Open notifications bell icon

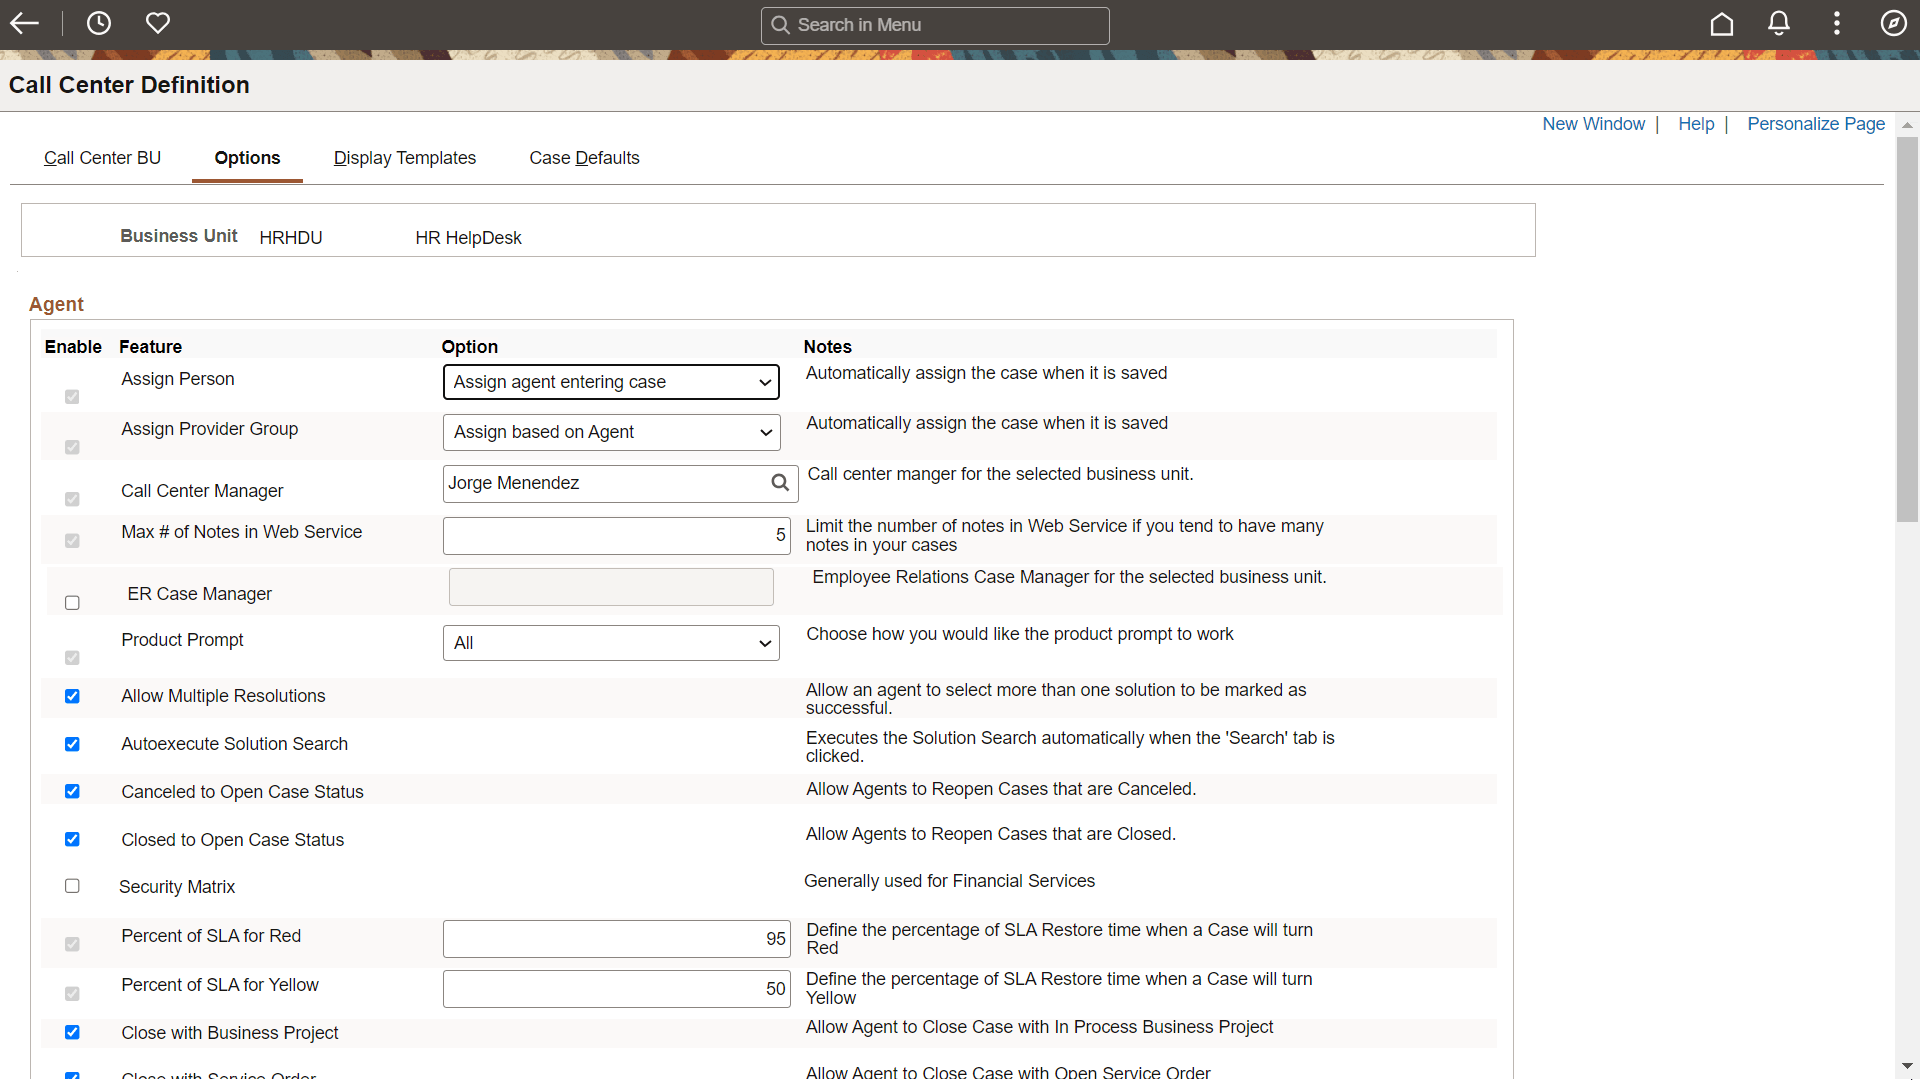tap(1779, 24)
